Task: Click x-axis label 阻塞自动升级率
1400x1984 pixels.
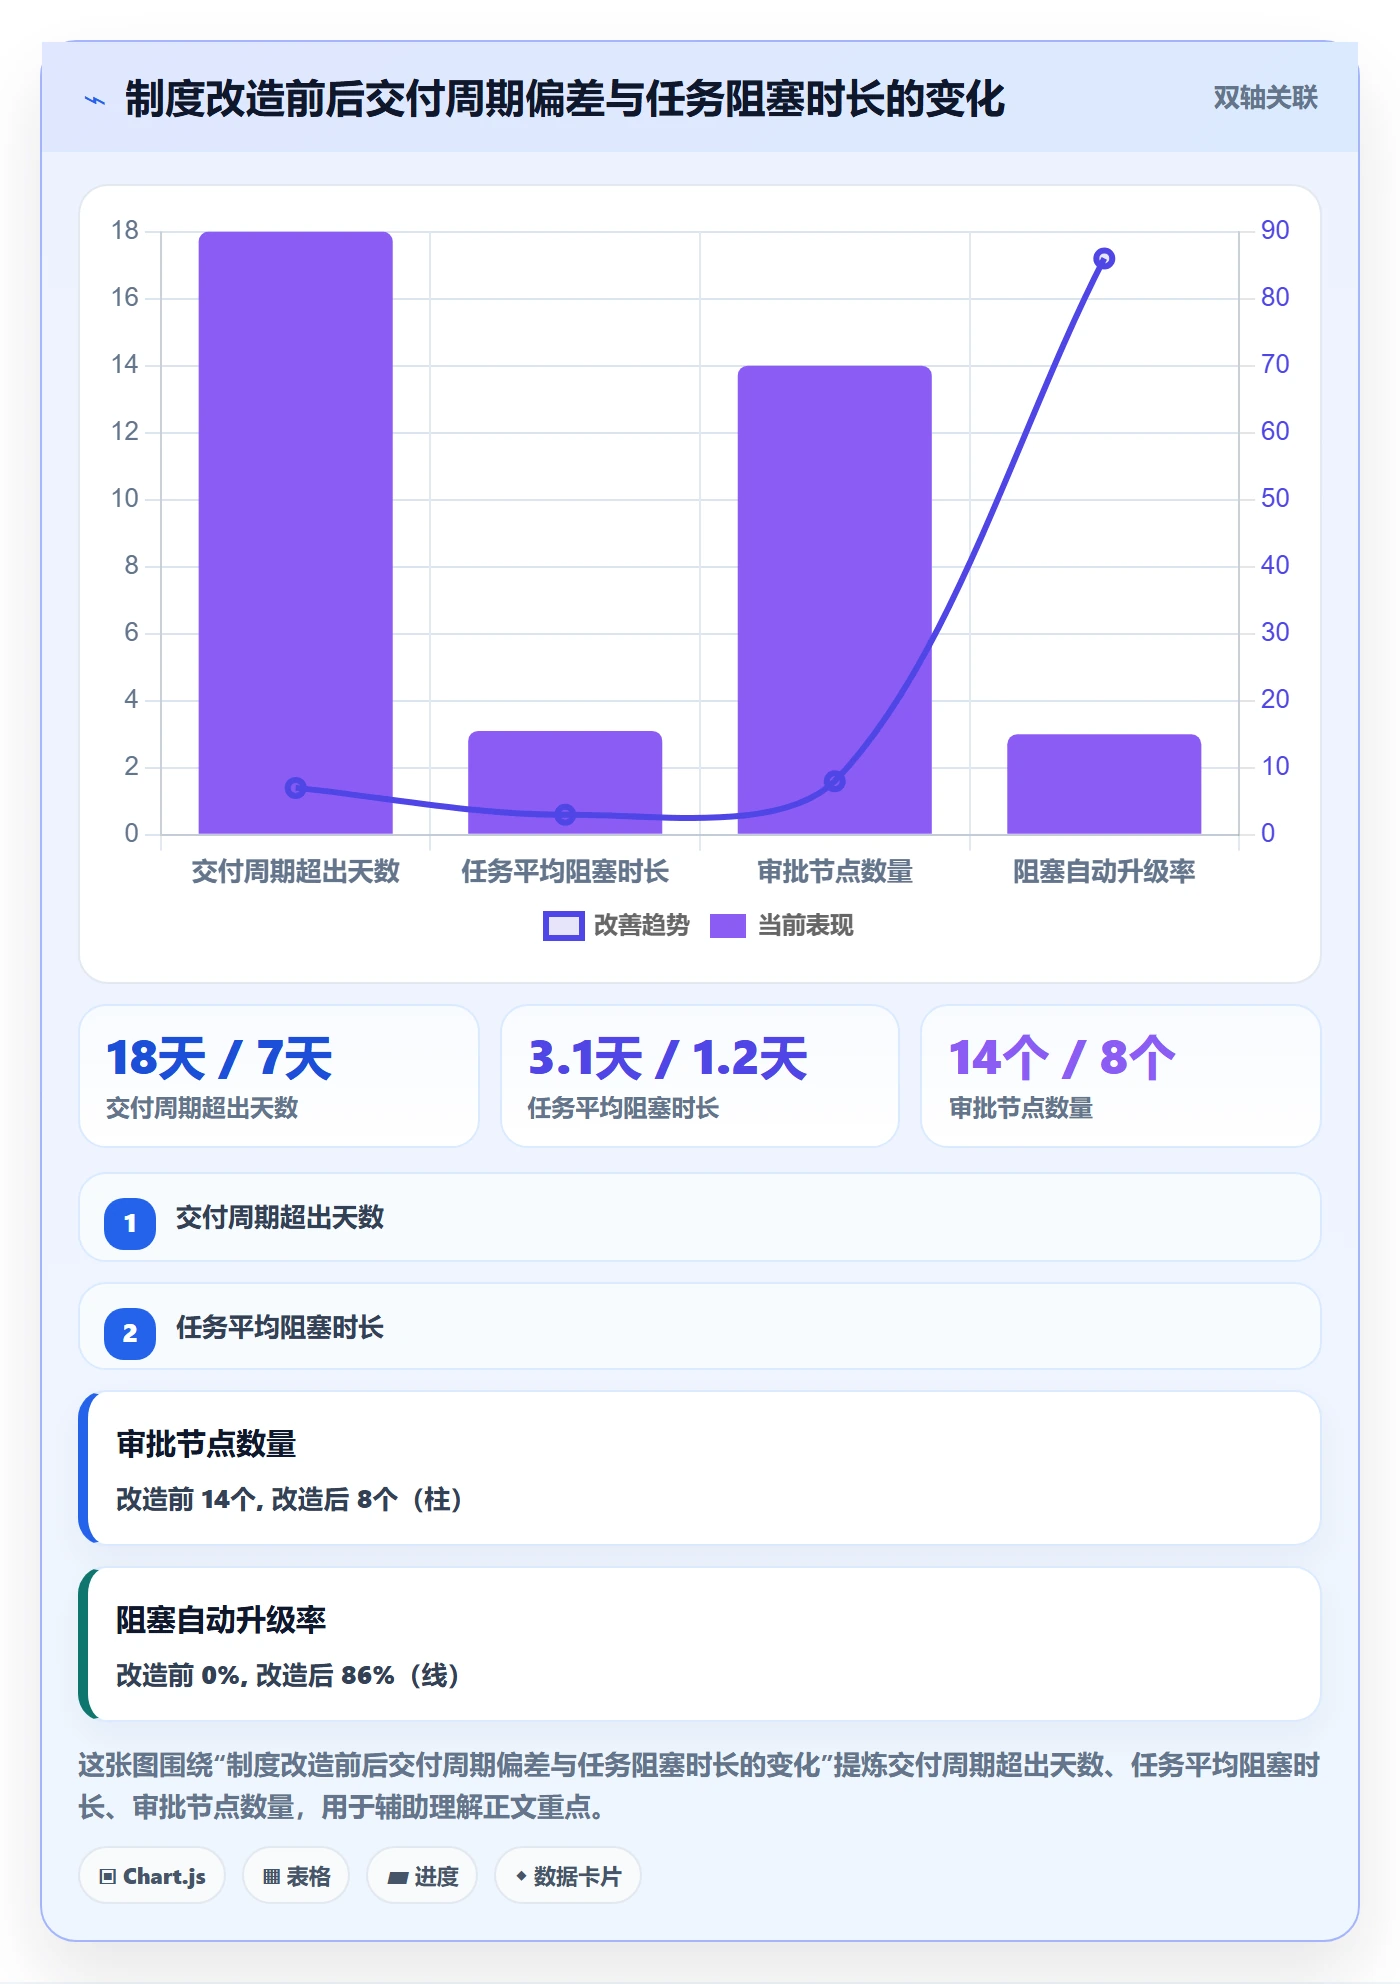Action: (1104, 872)
